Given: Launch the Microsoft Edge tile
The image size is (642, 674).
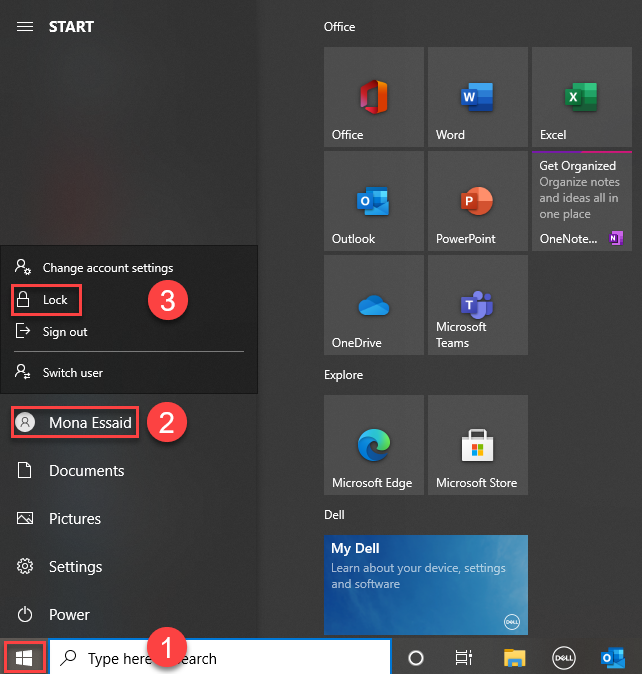Looking at the screenshot, I should (373, 445).
